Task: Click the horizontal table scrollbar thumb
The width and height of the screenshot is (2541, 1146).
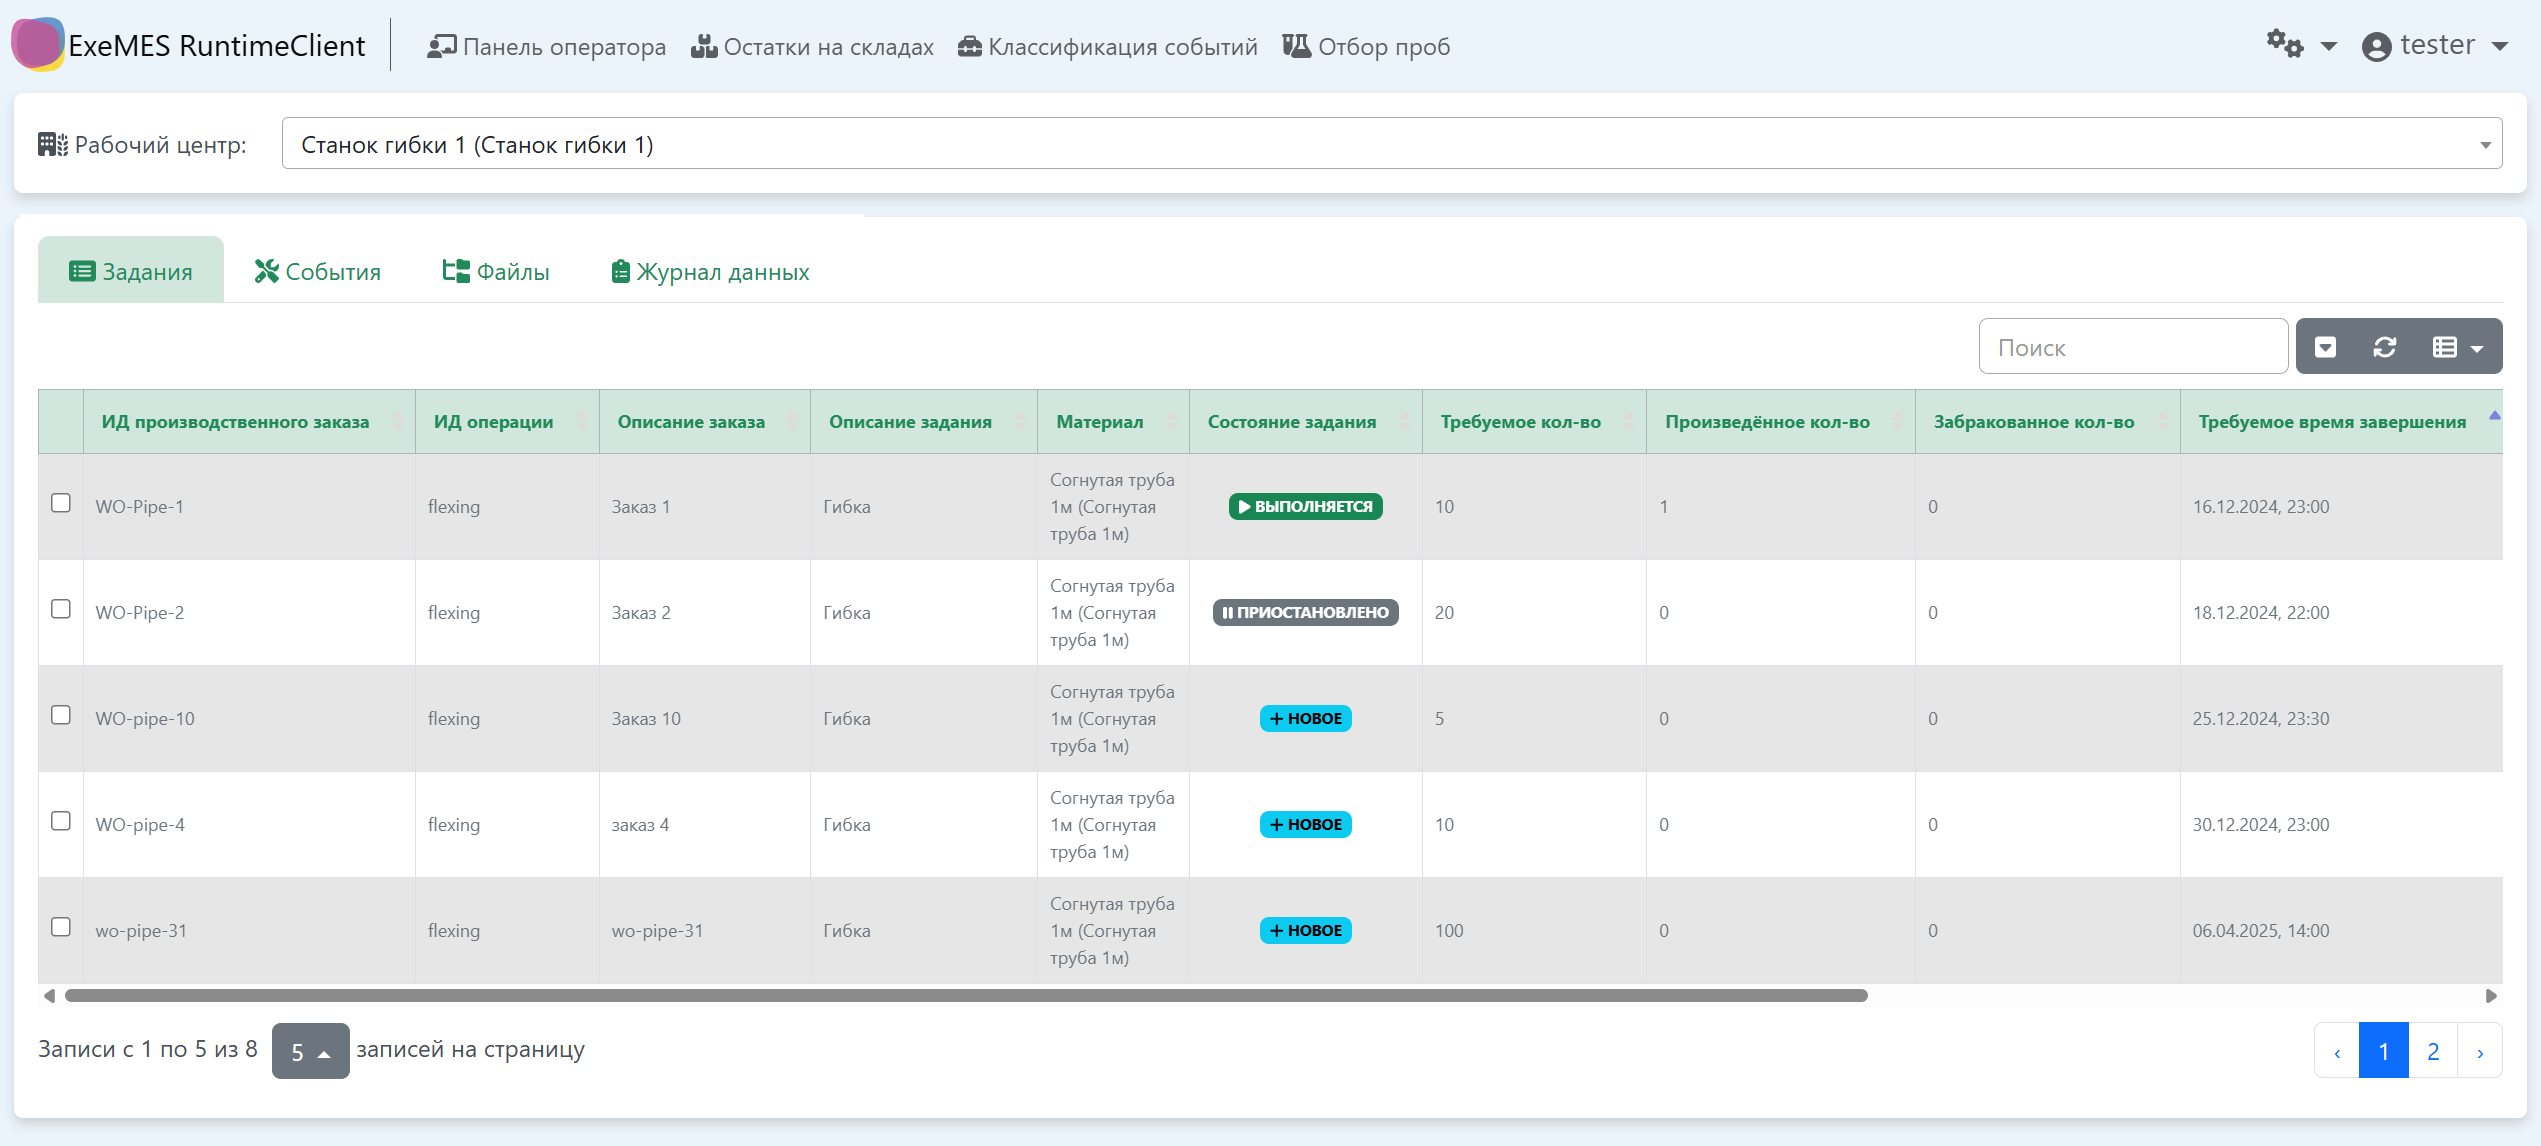Action: 966,996
